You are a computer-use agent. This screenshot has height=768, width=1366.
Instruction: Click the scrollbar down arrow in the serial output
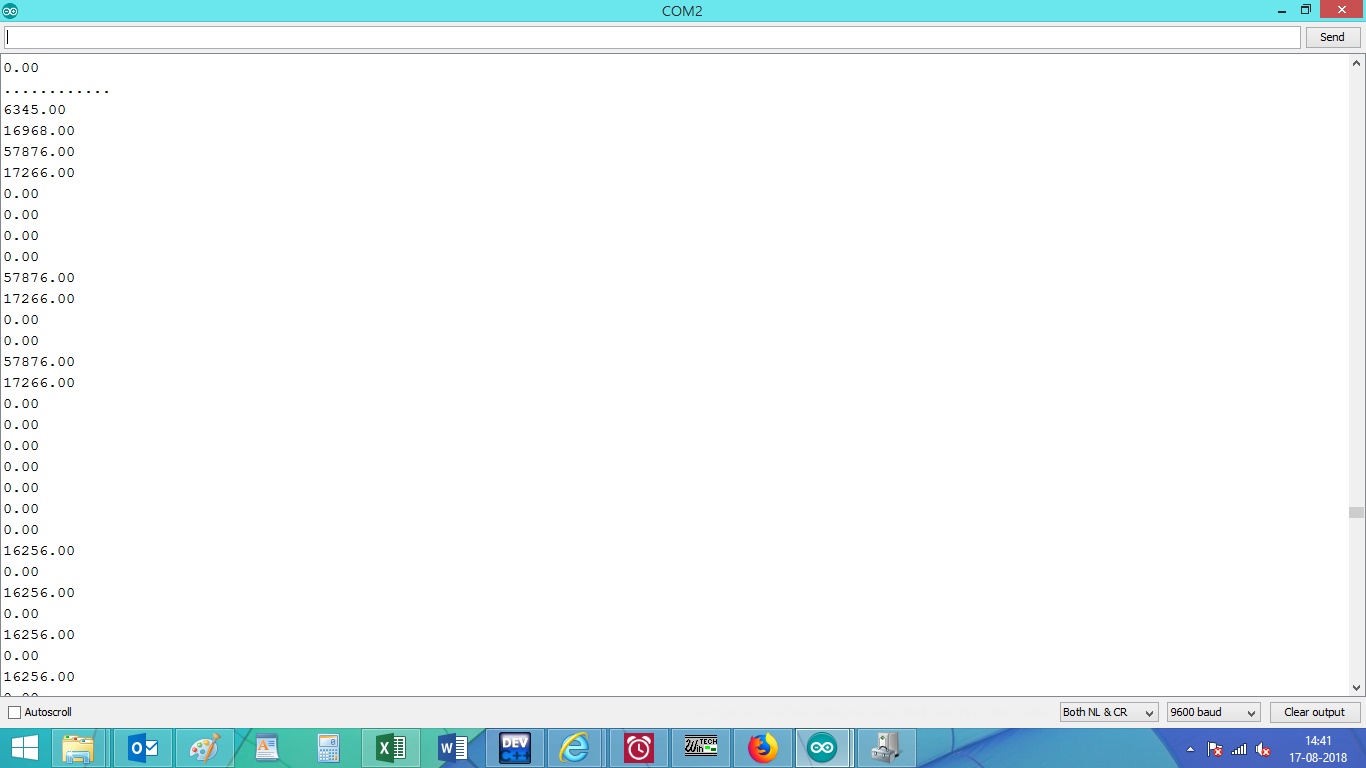(x=1356, y=687)
